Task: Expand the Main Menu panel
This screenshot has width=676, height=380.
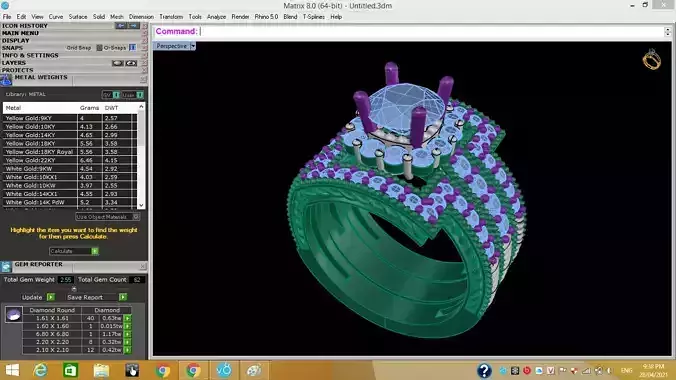Action: click(x=20, y=33)
